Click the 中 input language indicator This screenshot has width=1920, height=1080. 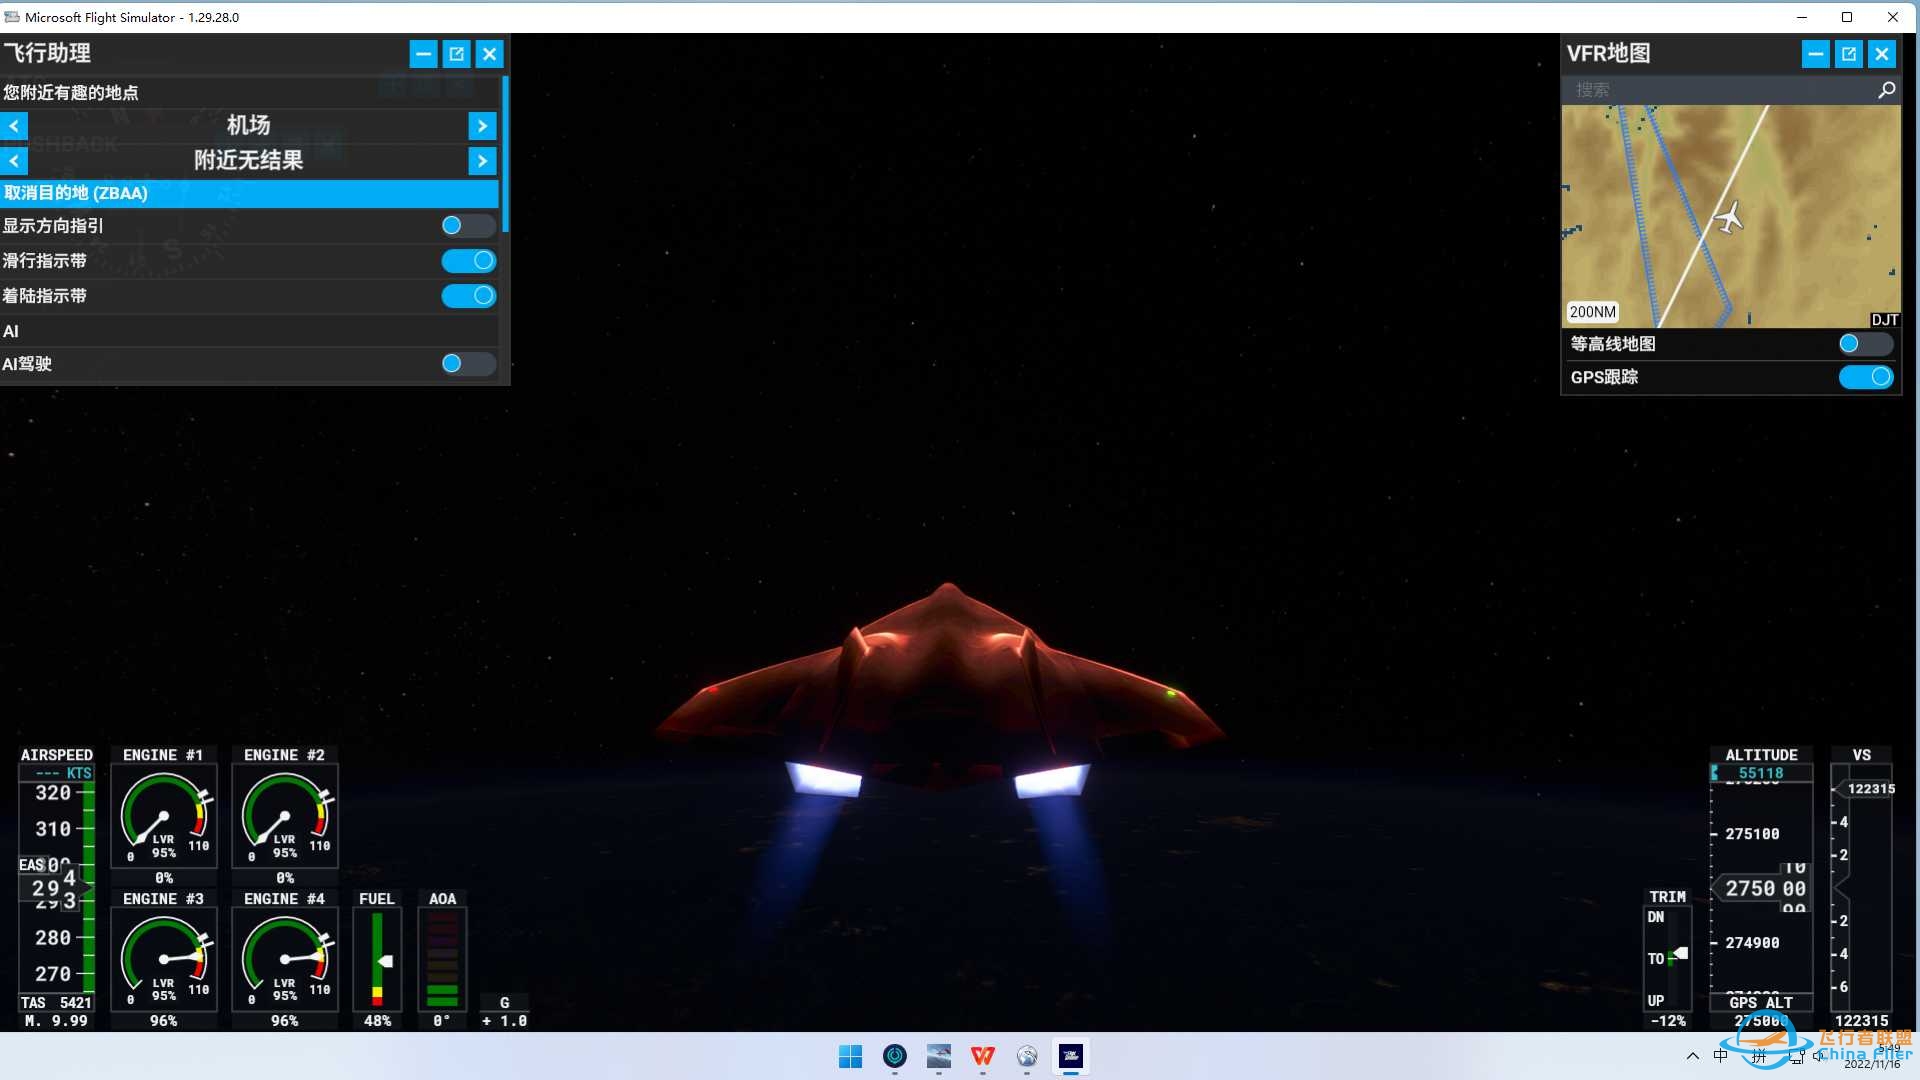coord(1720,1056)
